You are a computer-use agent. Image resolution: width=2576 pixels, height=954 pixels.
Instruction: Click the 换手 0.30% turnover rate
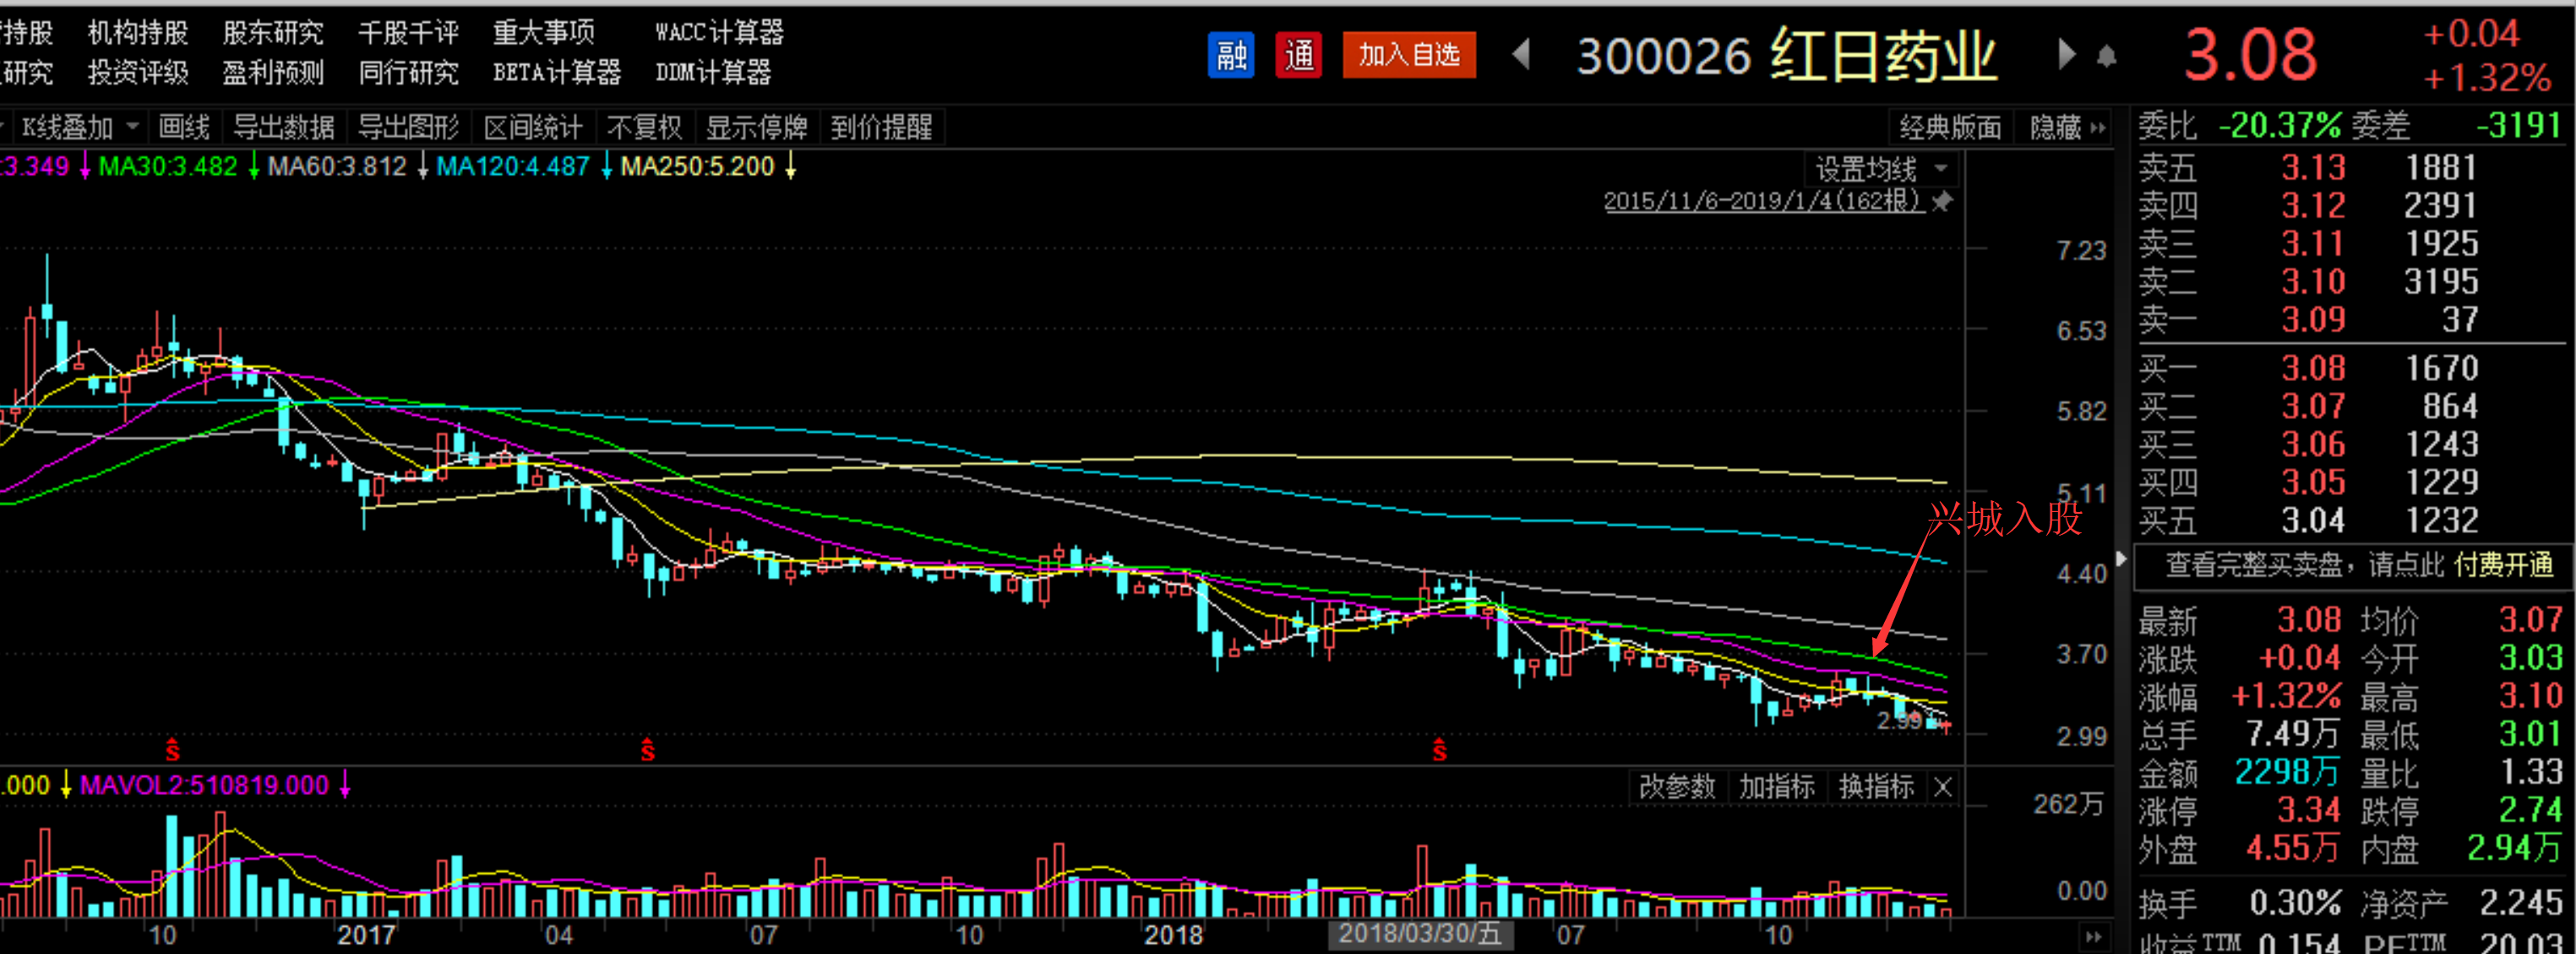2295,904
